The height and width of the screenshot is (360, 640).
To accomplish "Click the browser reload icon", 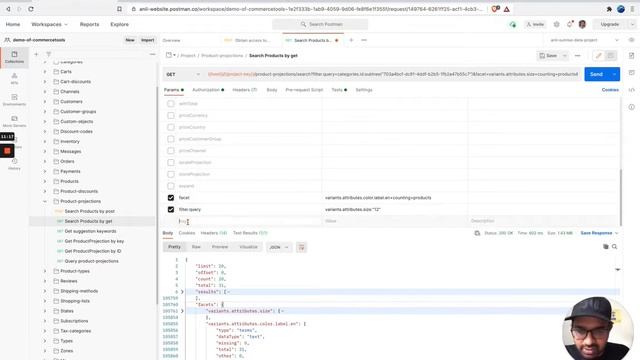I will tap(31, 9).
